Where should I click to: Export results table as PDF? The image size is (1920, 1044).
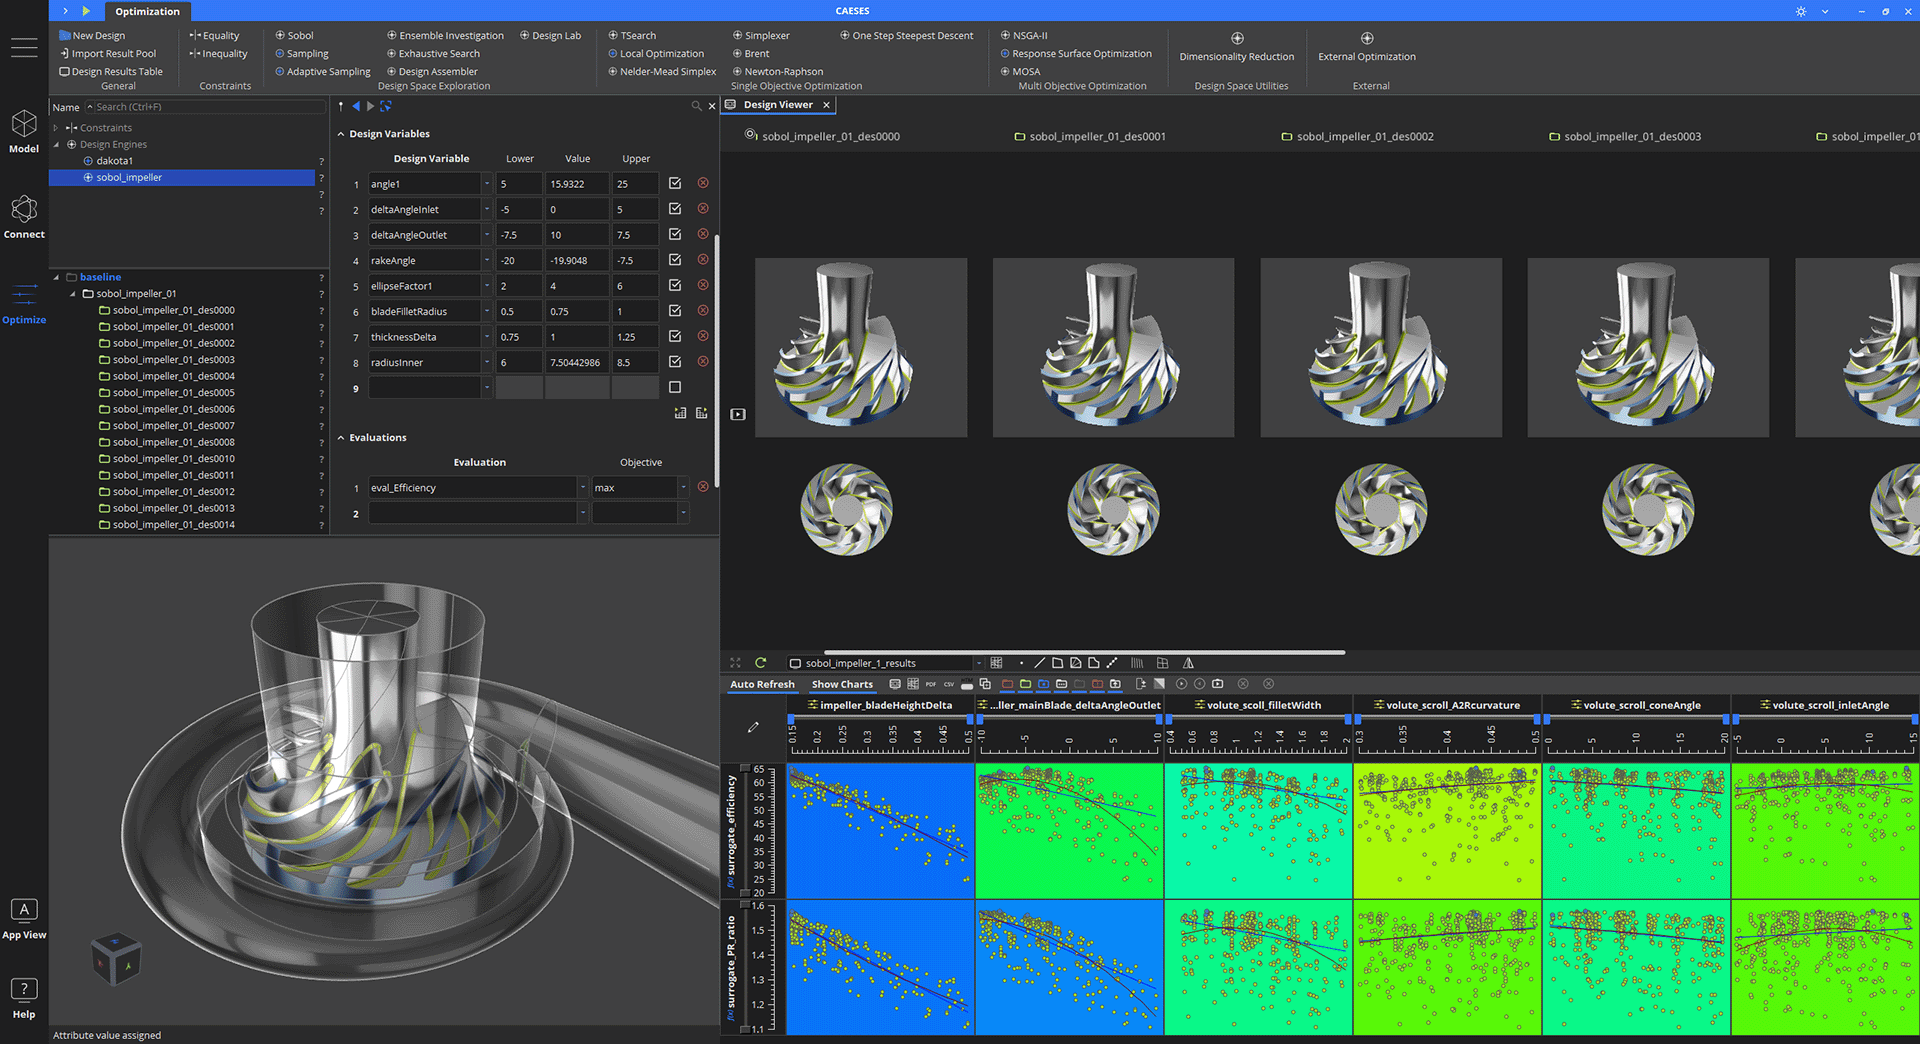click(x=931, y=684)
